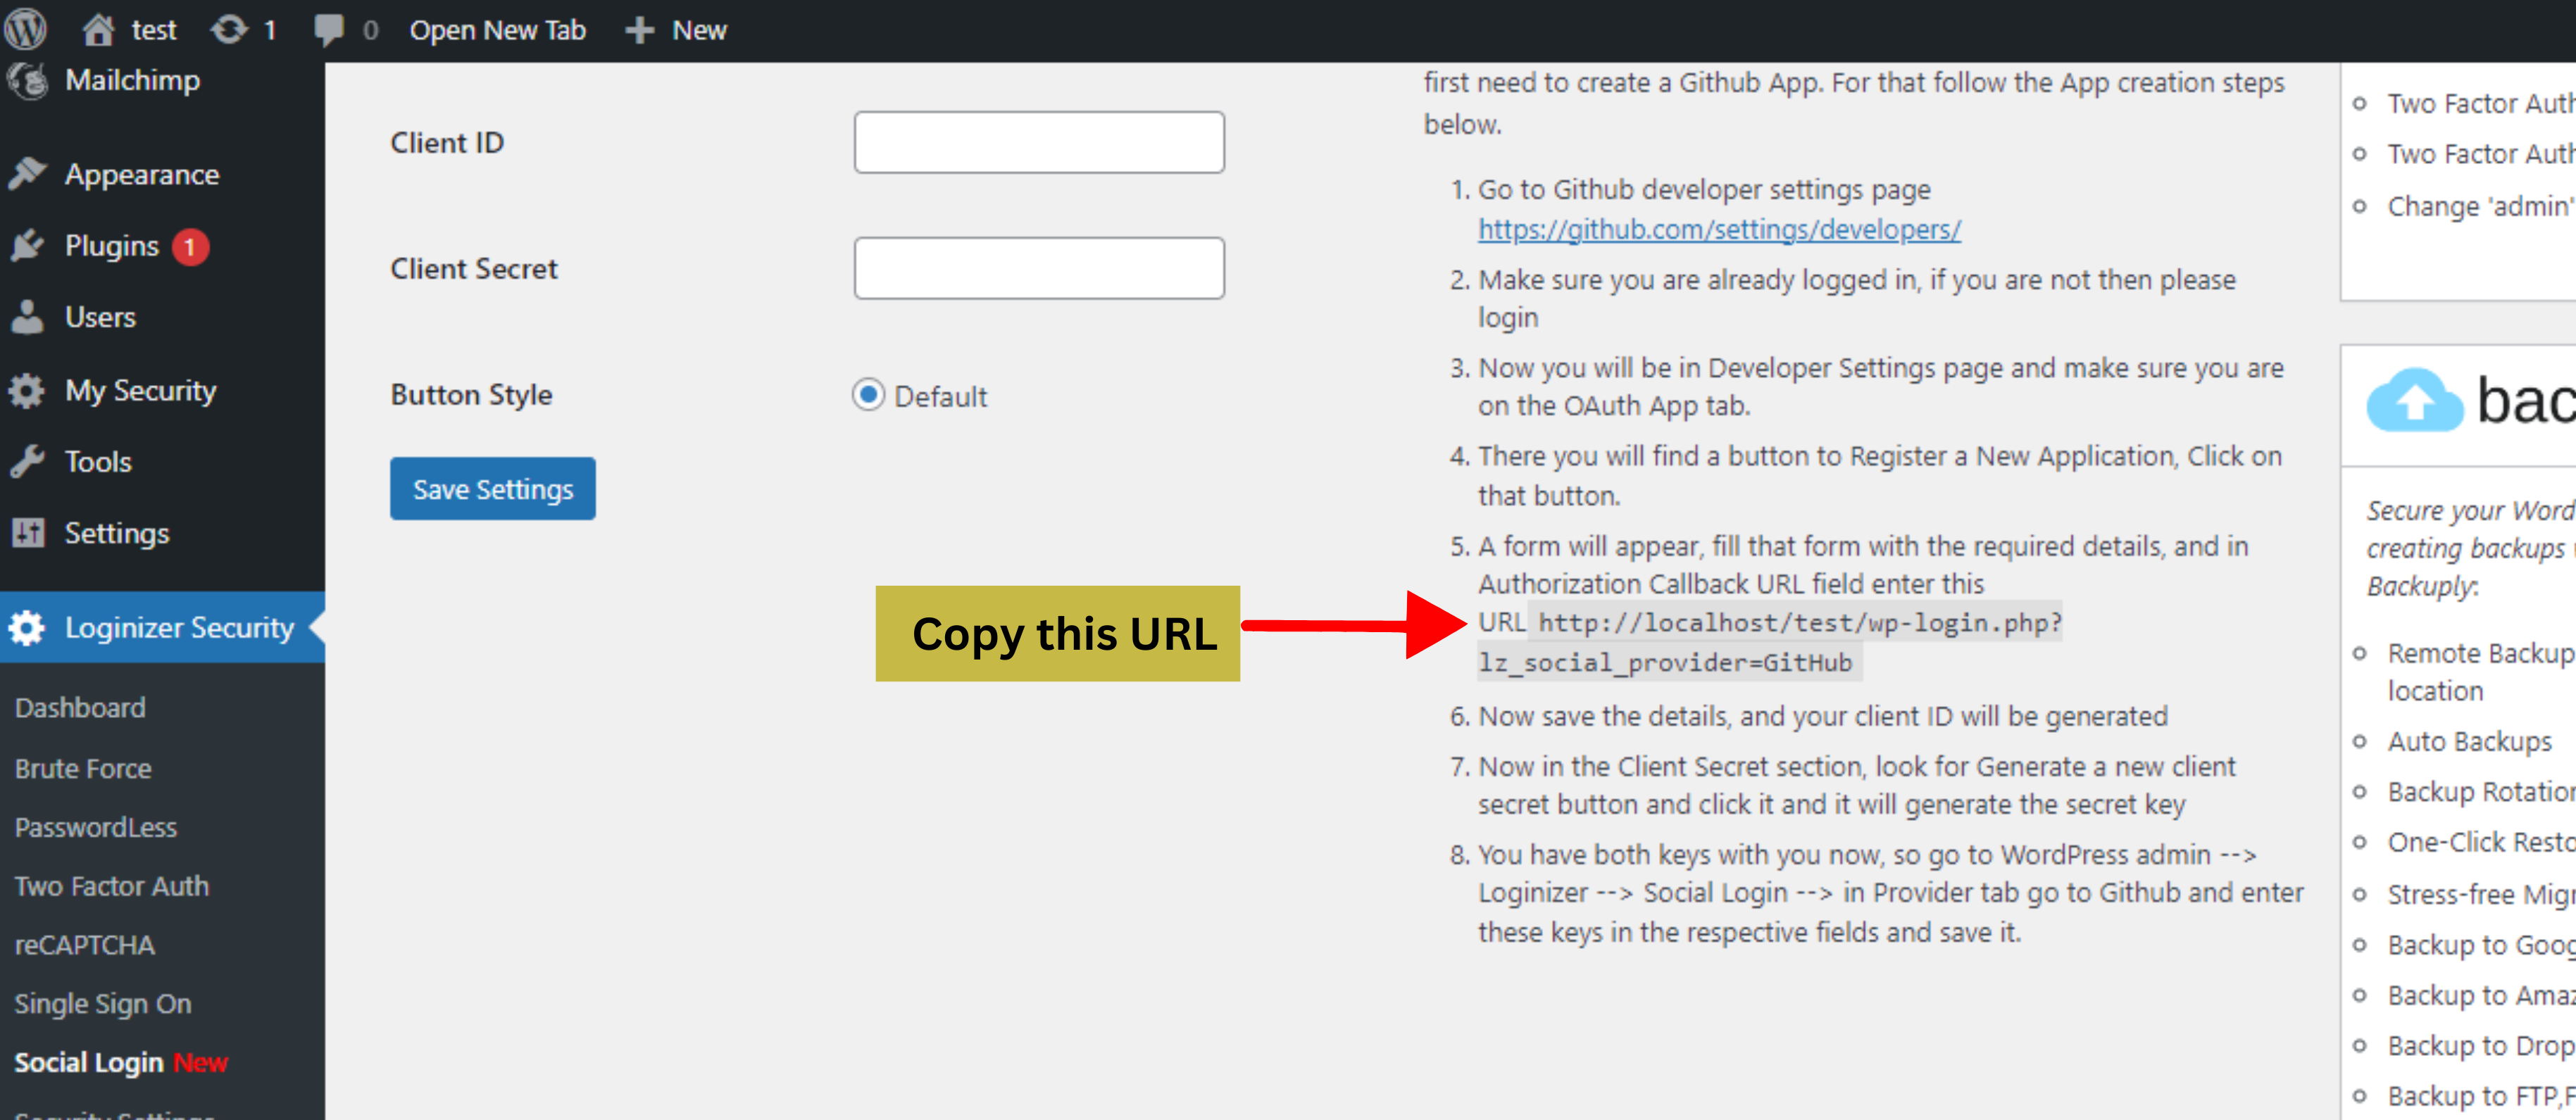Open the Social Login submenu
Image resolution: width=2576 pixels, height=1120 pixels.
121,1062
